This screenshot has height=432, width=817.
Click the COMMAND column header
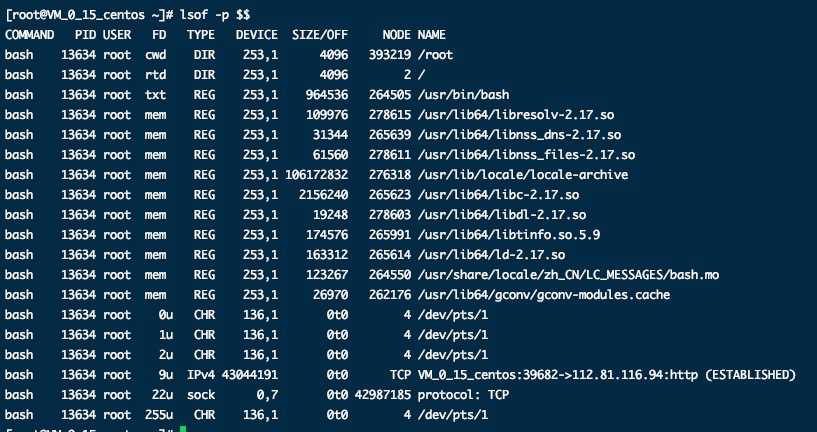[30, 35]
